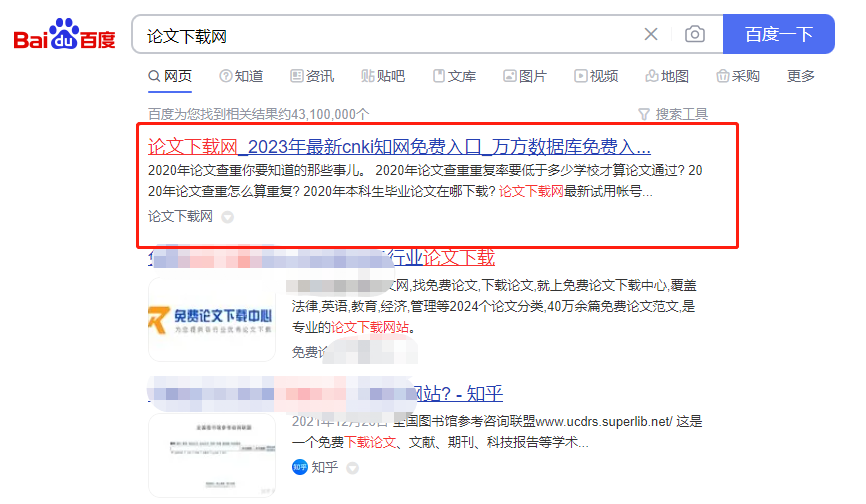Open 搜索工具 filter options

pos(673,114)
